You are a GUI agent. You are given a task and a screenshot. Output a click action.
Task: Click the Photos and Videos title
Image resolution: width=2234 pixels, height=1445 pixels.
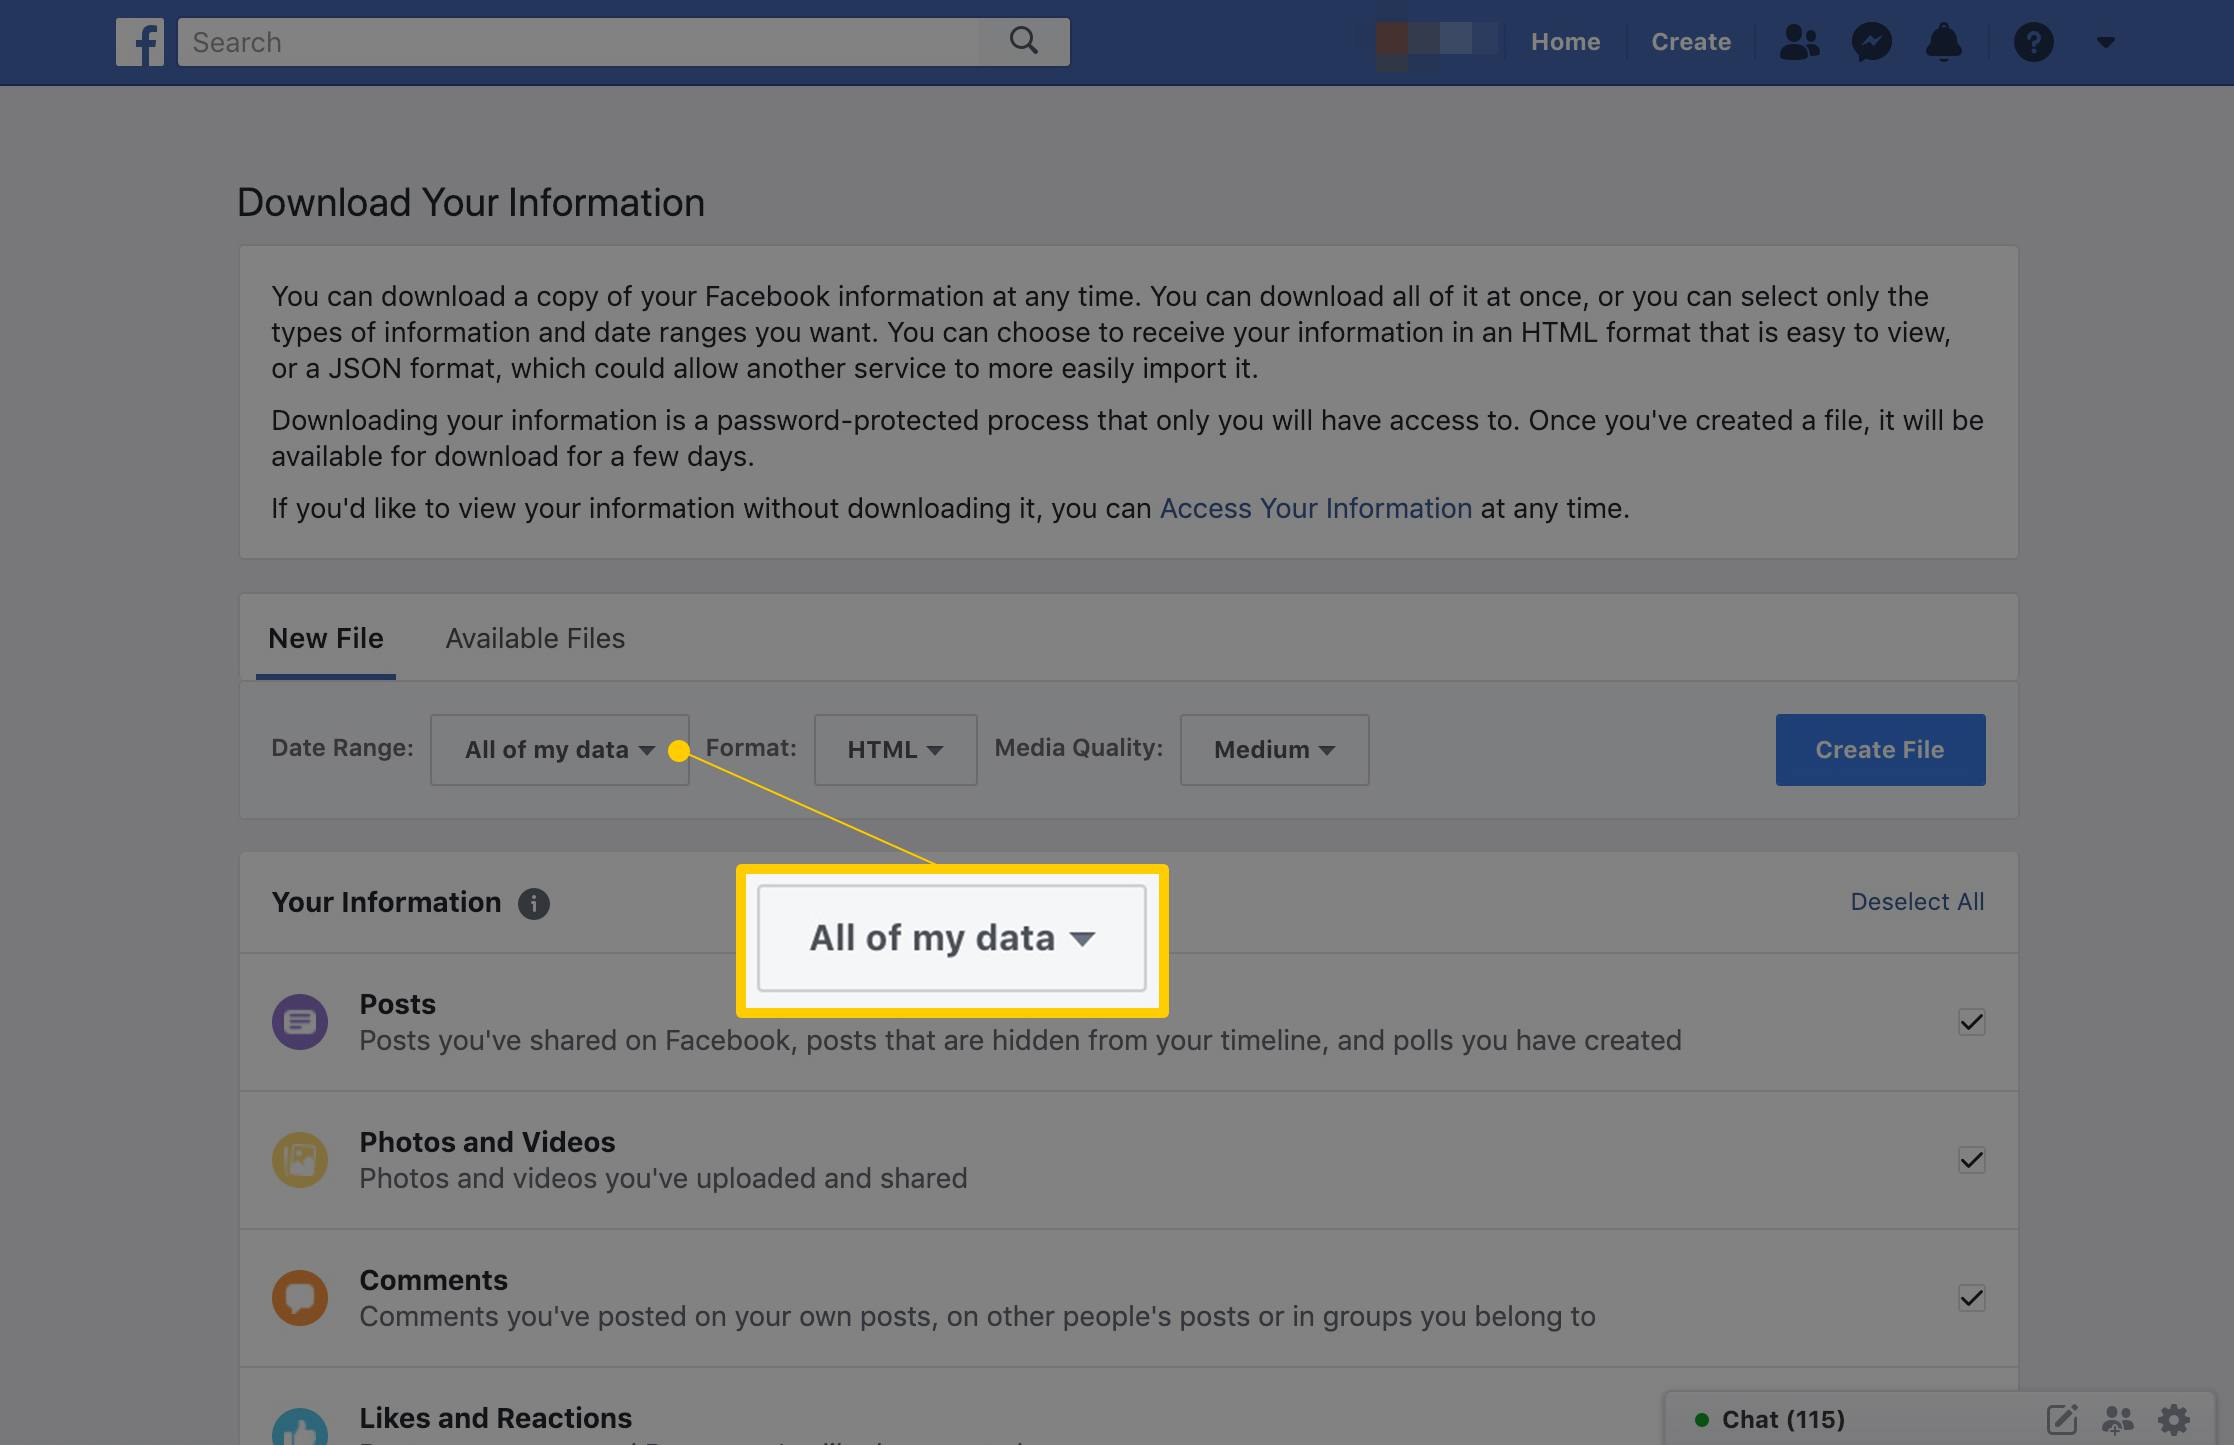coord(487,1142)
